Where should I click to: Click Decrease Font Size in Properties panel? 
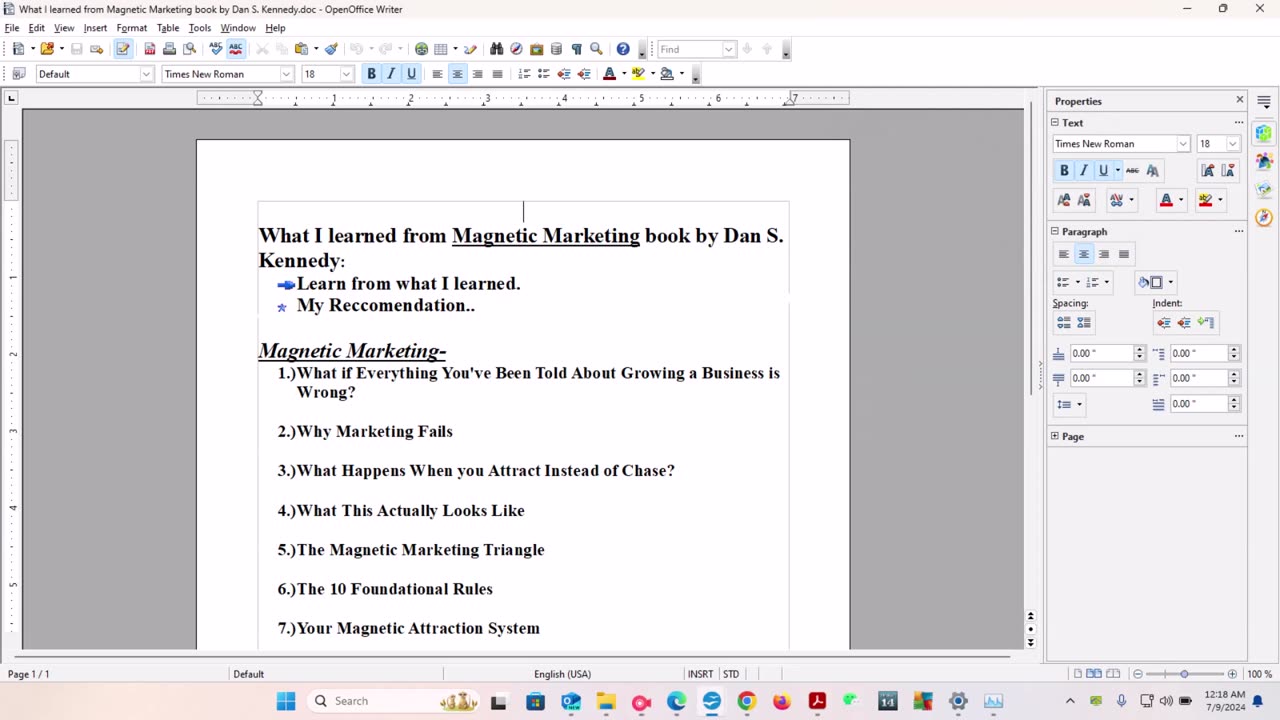1228,170
